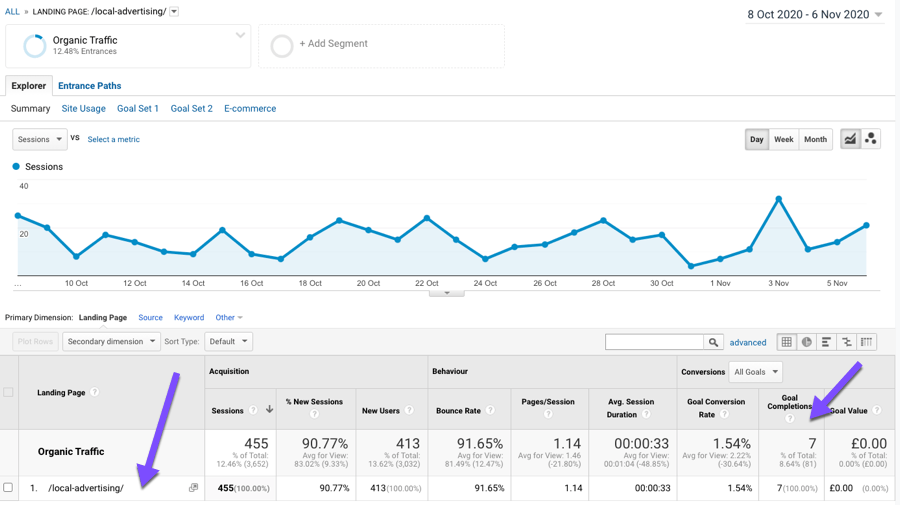Tick the /local-advertising/ row checkbox
This screenshot has height=505, width=900.
[x=8, y=488]
